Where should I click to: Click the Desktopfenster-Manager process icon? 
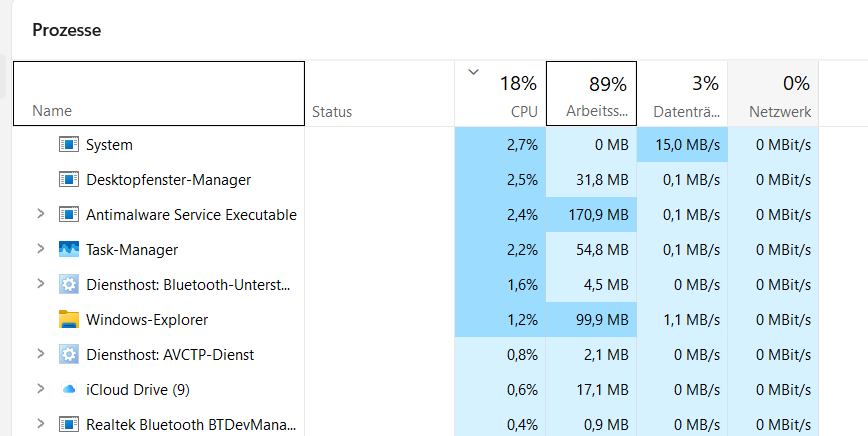point(69,179)
